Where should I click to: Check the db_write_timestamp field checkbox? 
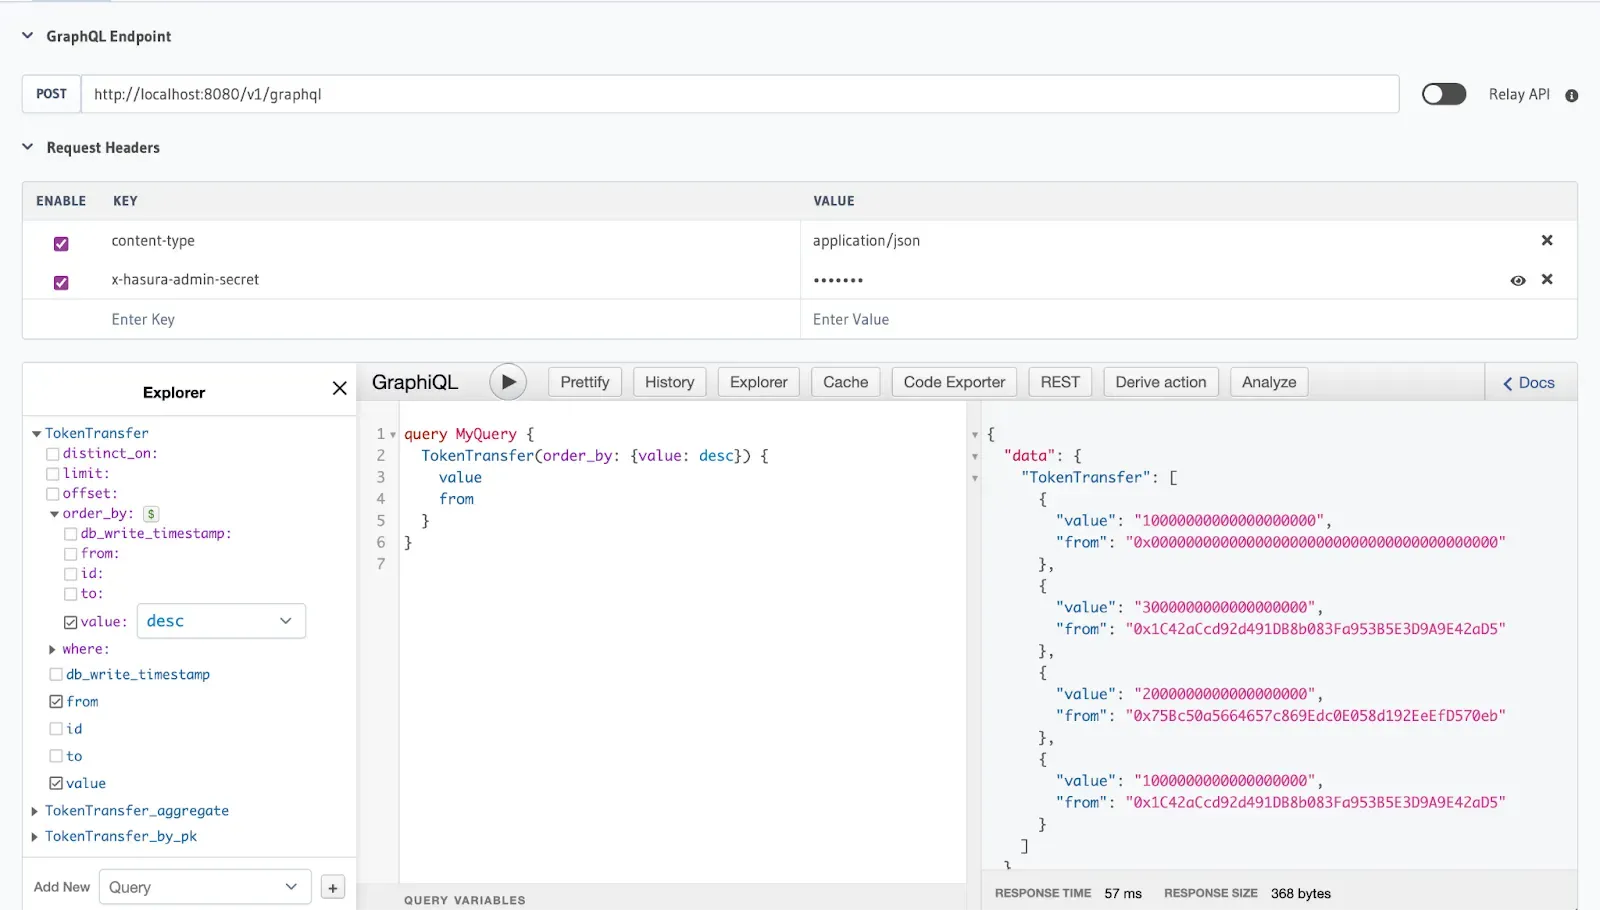pos(56,675)
